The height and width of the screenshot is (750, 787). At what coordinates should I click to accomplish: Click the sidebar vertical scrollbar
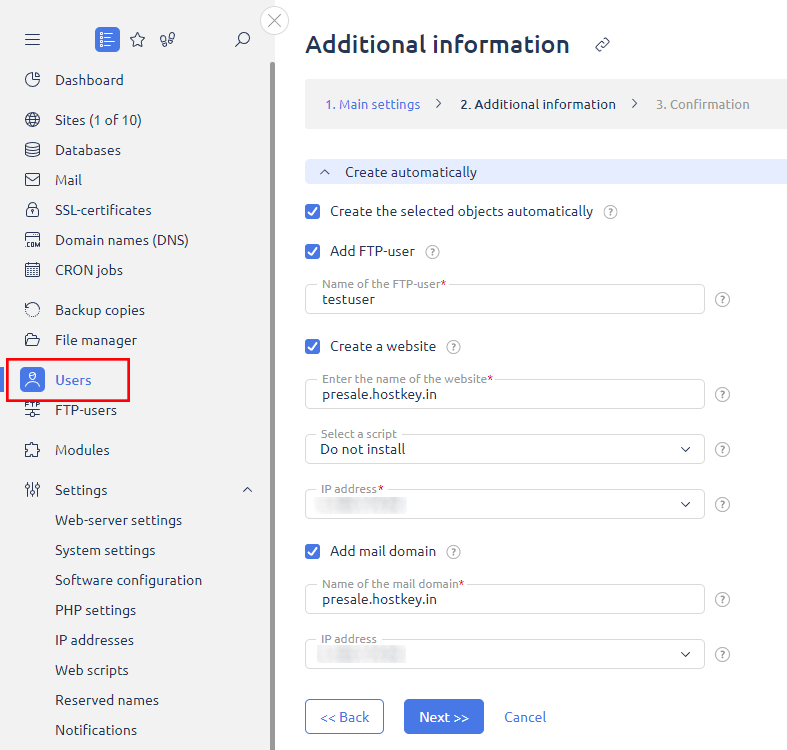click(x=272, y=400)
